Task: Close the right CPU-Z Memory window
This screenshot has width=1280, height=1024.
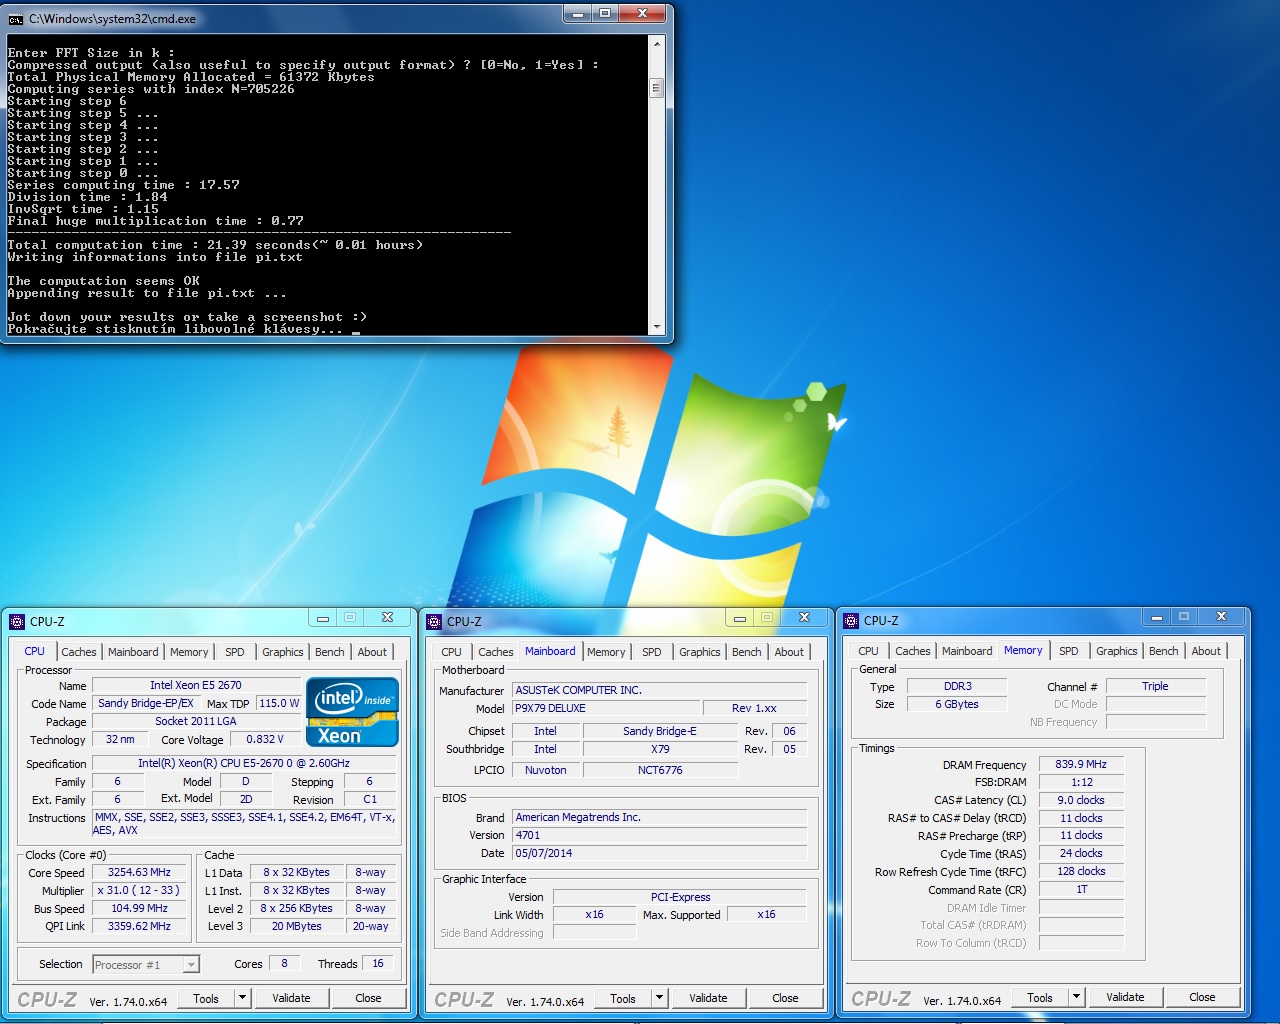Action: tap(1221, 617)
